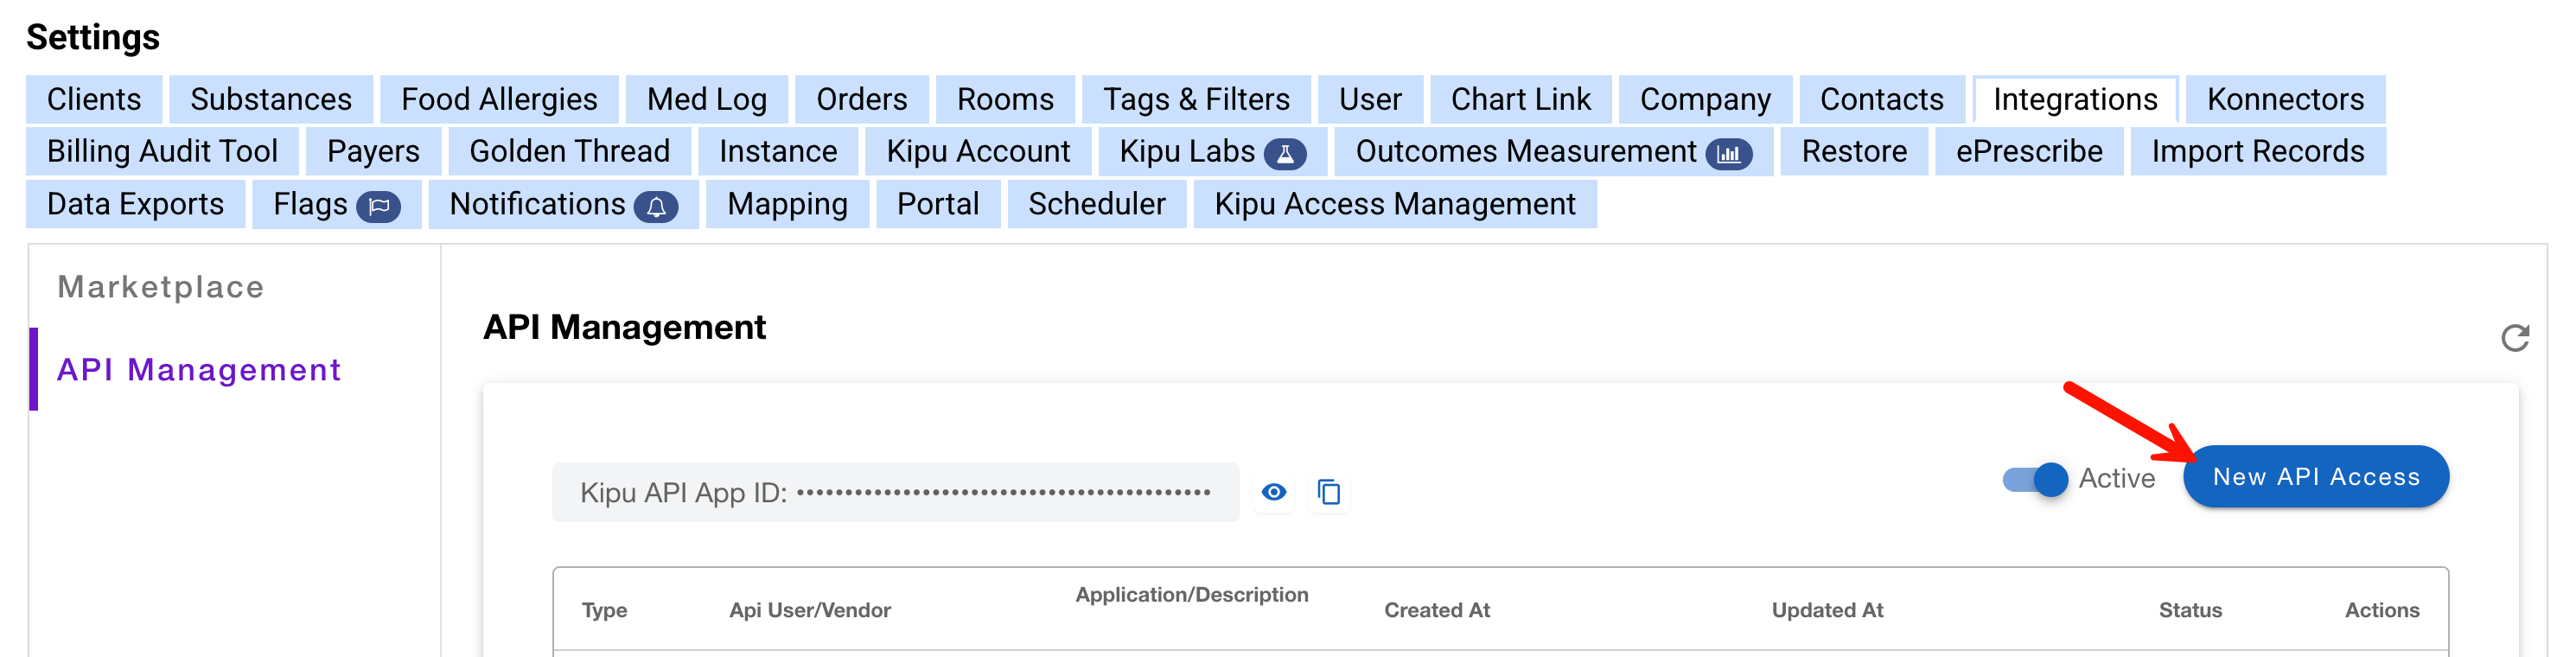Screen dimensions: 2576x657
Task: Click the Status column header
Action: [x=2189, y=610]
